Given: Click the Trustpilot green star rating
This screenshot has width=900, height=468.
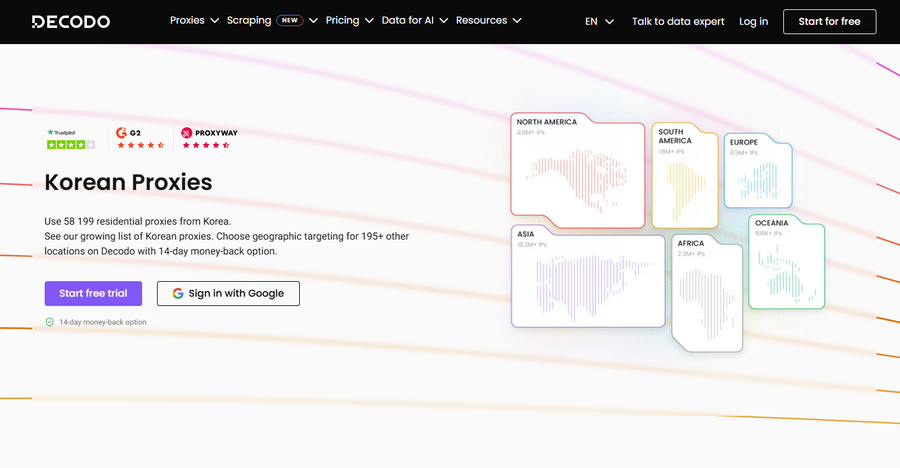Looking at the screenshot, I should click(x=71, y=145).
